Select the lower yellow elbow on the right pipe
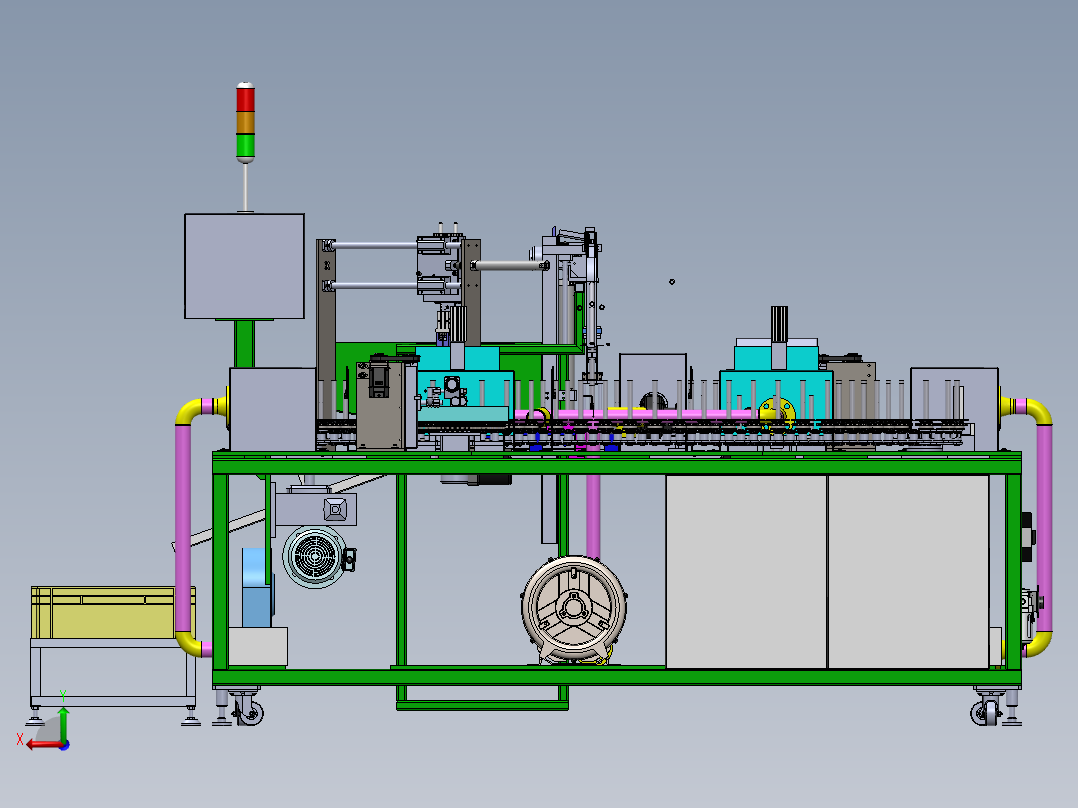 (1038, 644)
